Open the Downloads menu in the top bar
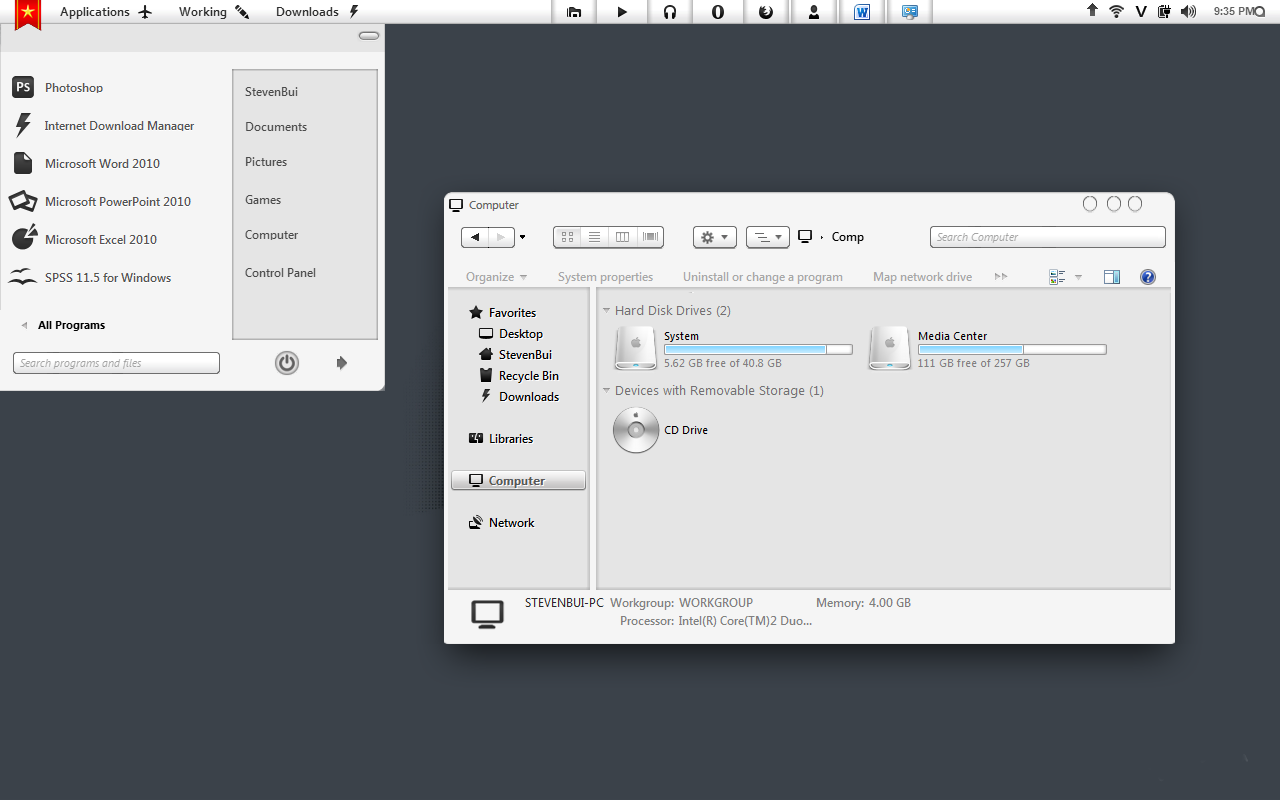Viewport: 1280px width, 800px height. (318, 12)
